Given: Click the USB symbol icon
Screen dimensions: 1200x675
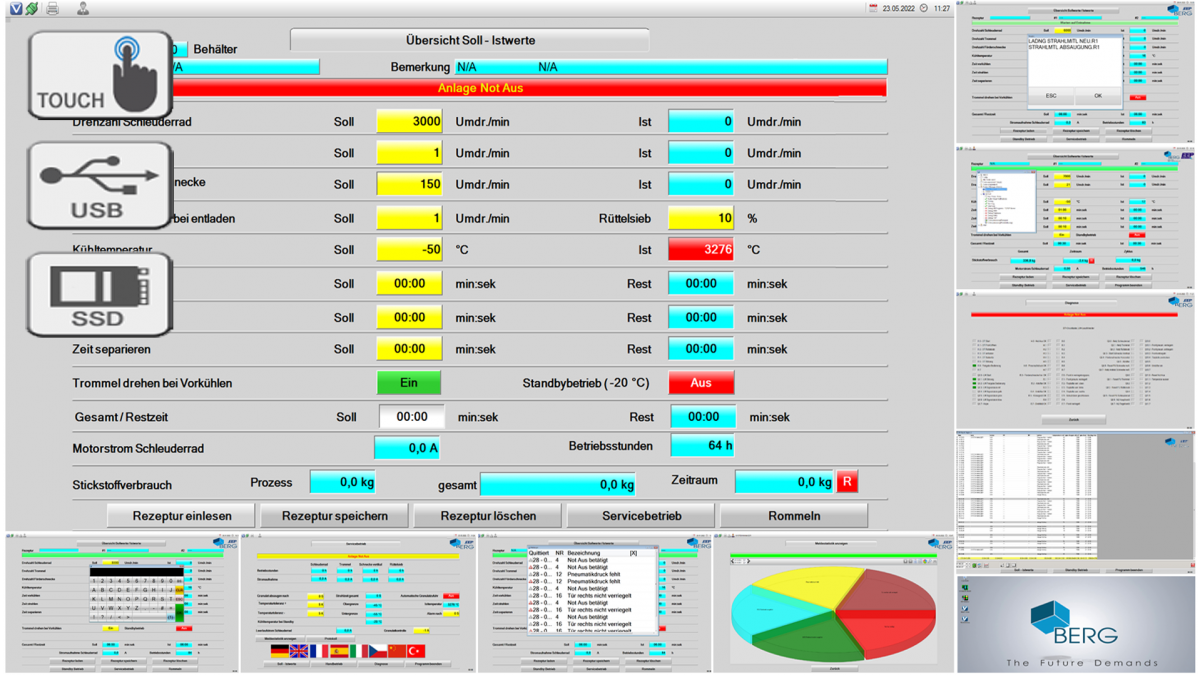Looking at the screenshot, I should [x=100, y=185].
